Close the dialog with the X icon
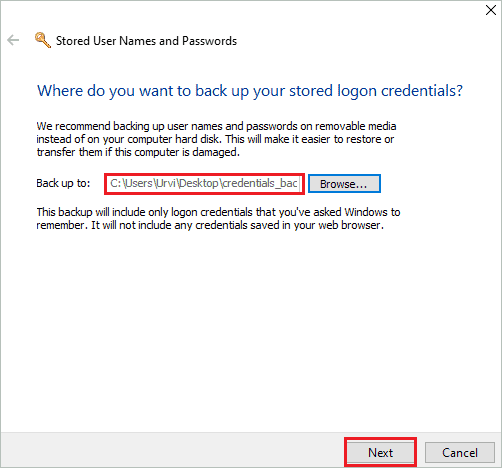This screenshot has width=502, height=468. [x=491, y=10]
